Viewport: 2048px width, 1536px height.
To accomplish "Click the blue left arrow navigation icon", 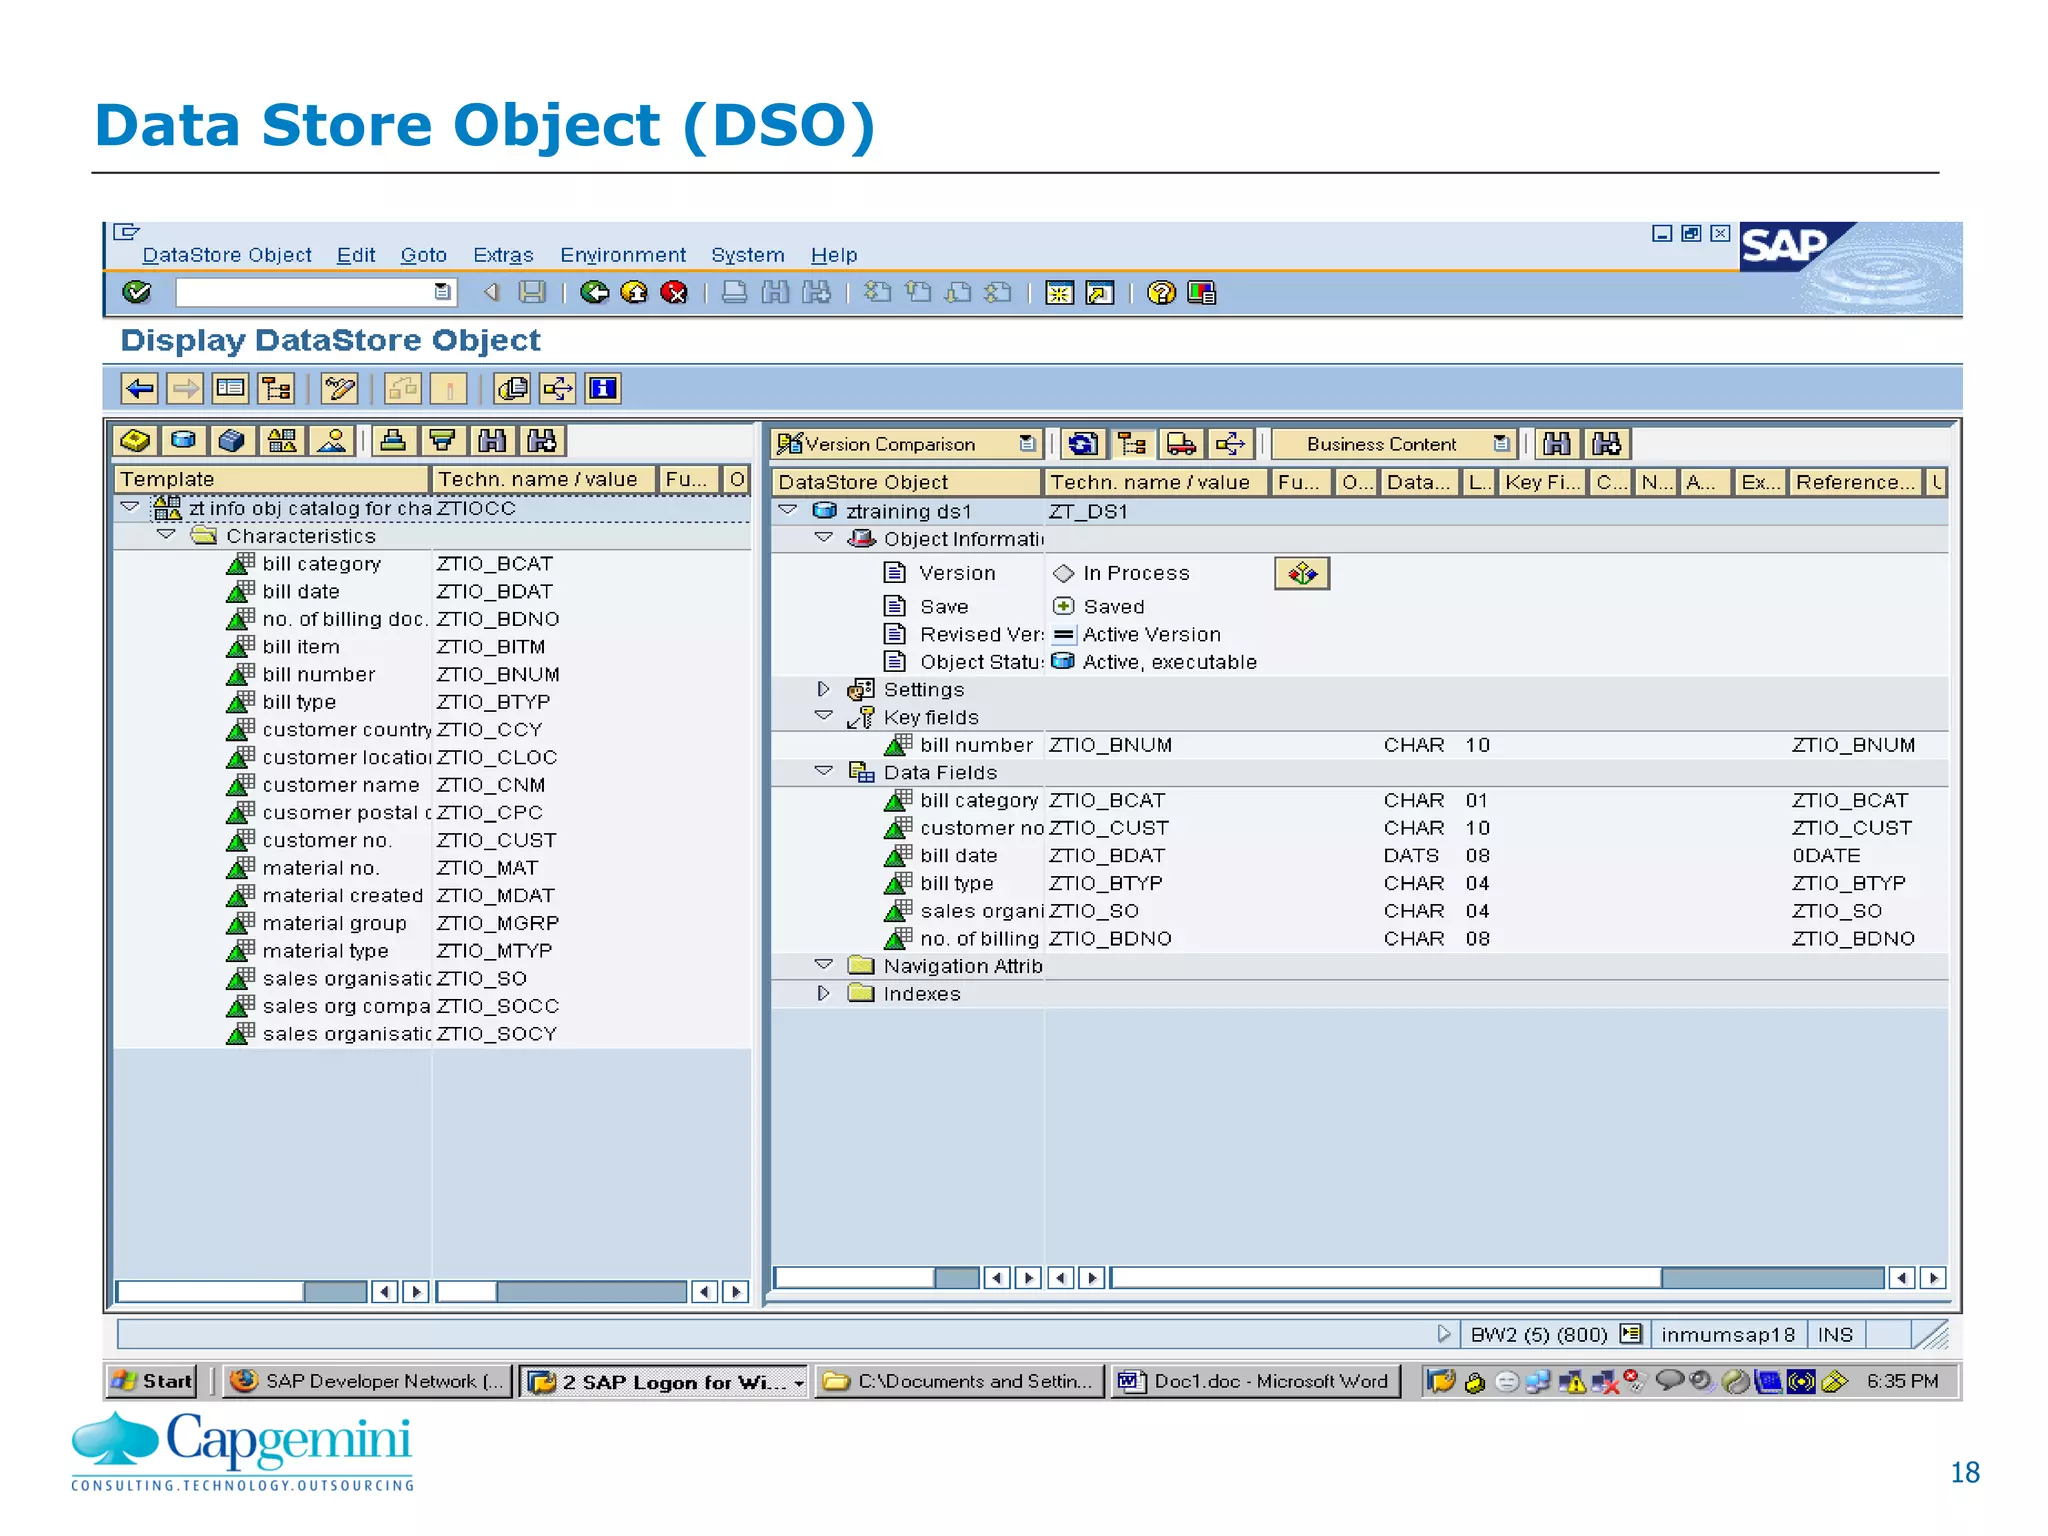I will (140, 388).
